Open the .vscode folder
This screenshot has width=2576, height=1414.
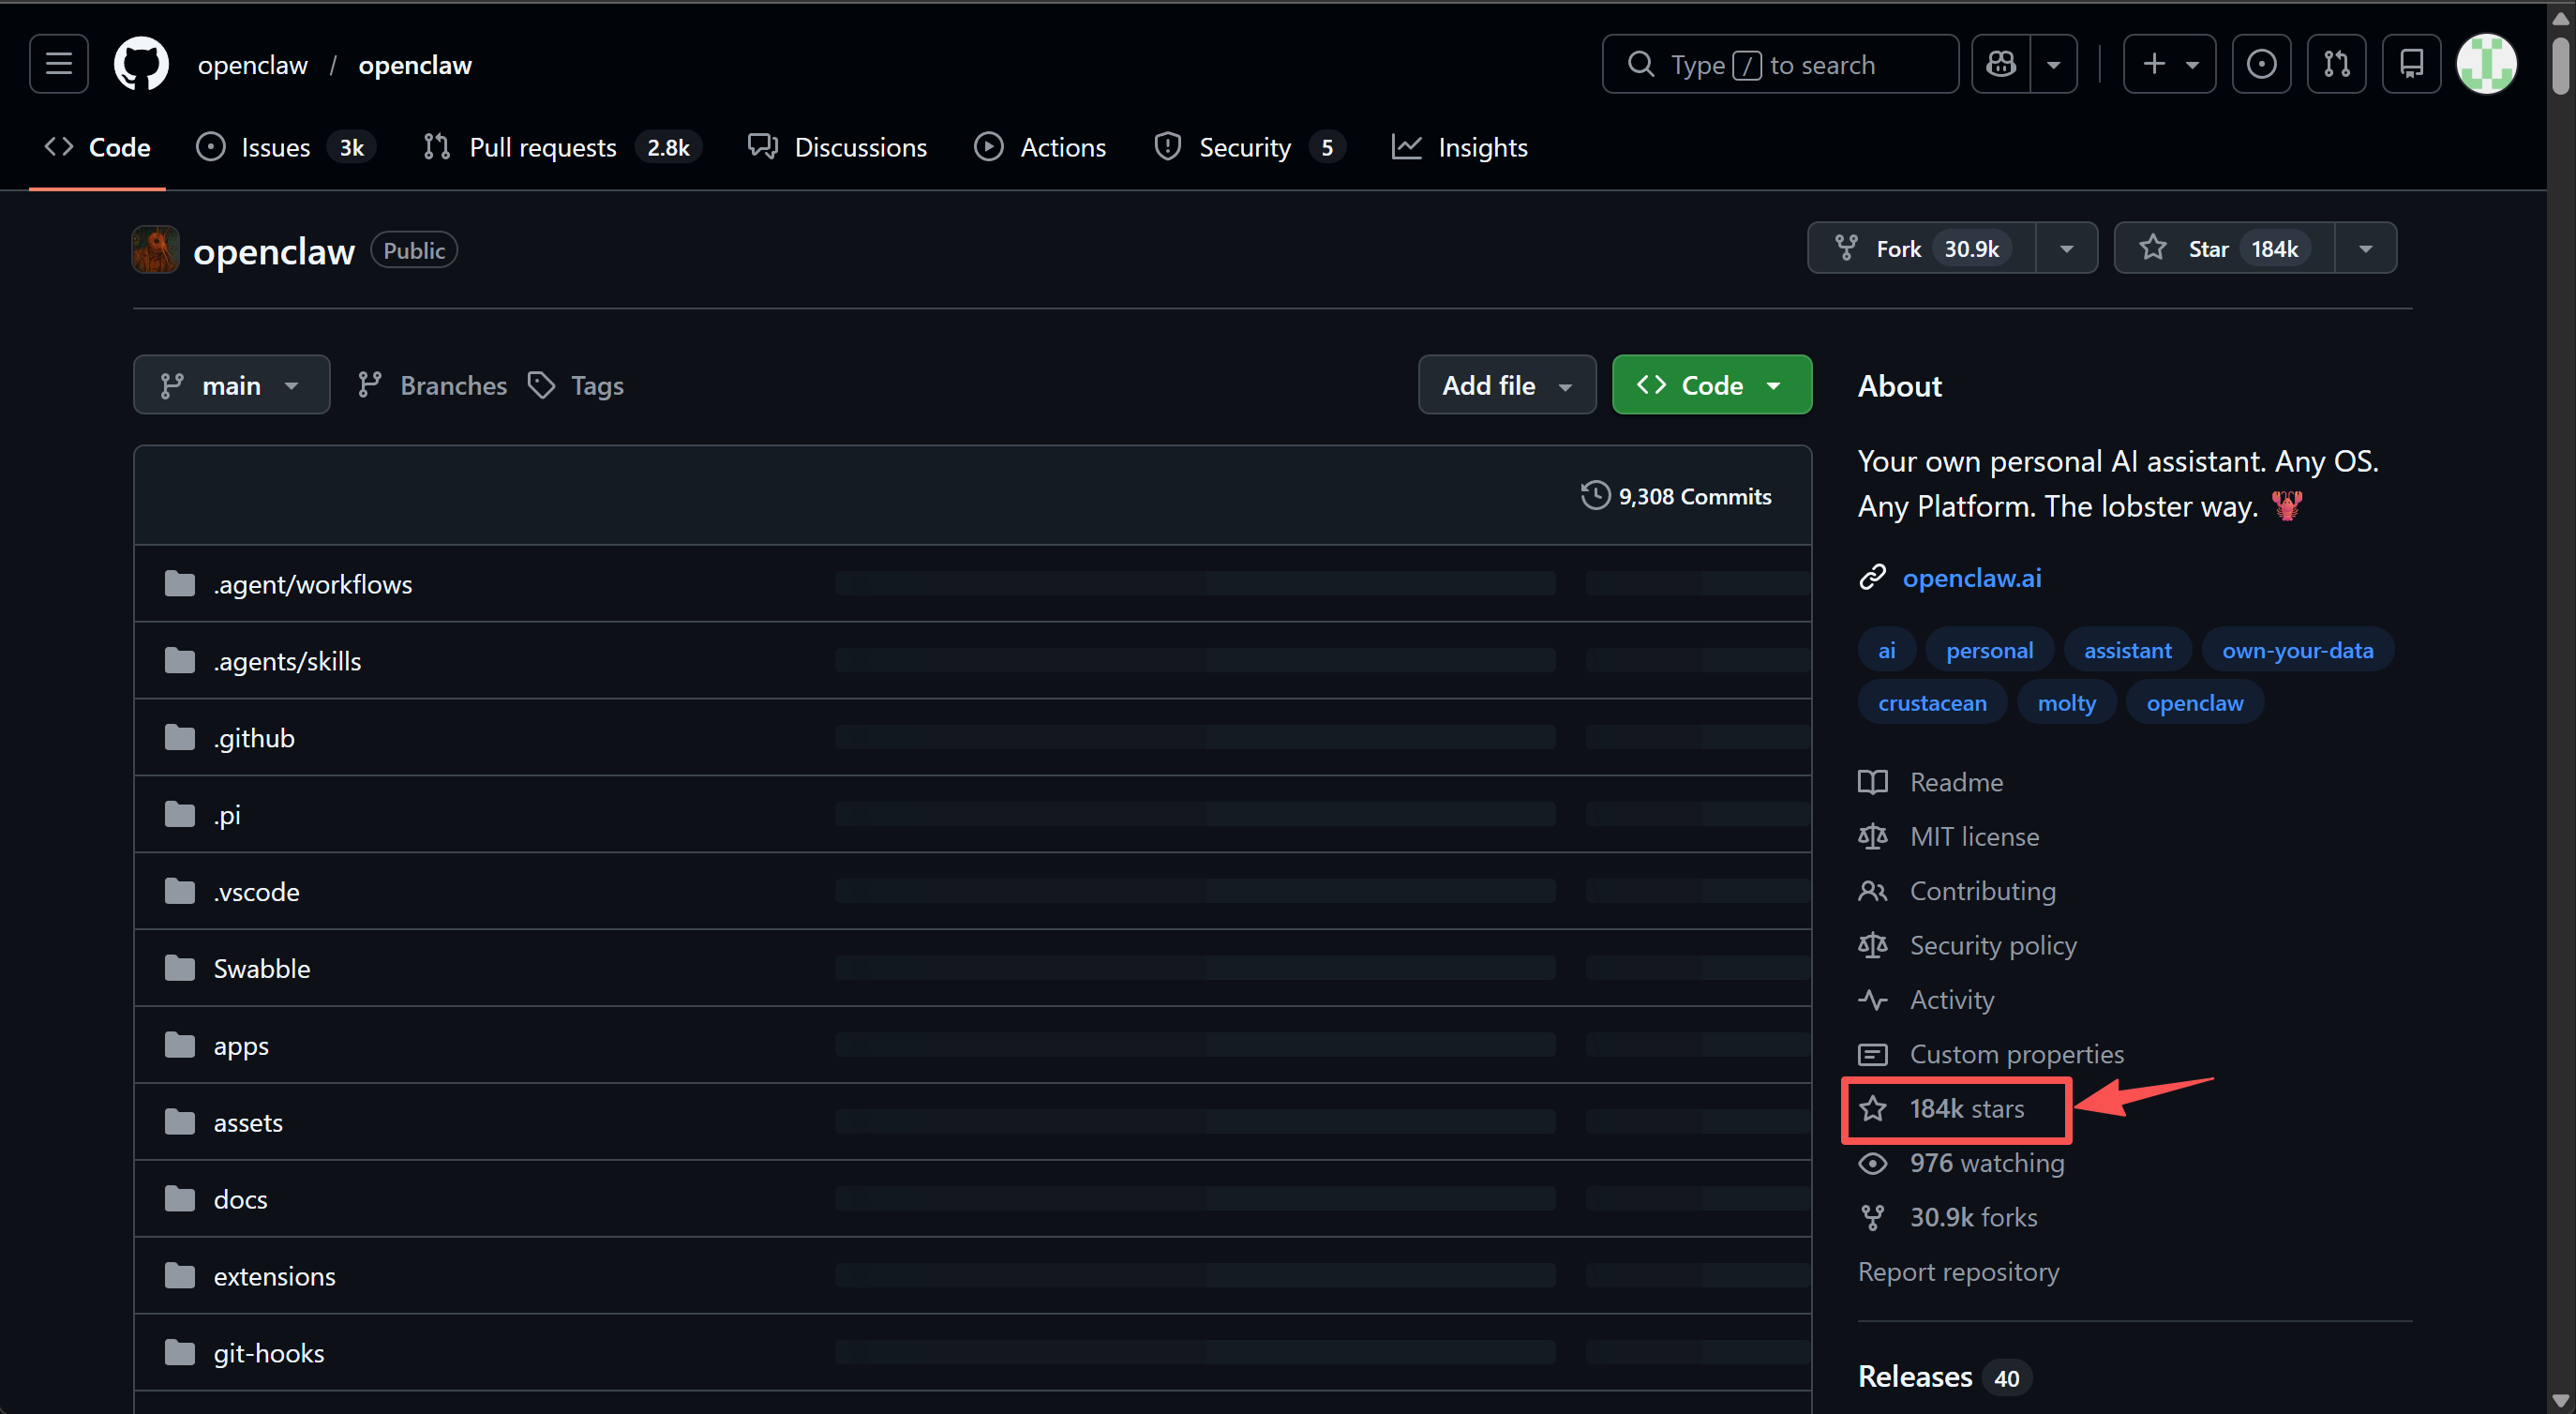click(x=256, y=892)
